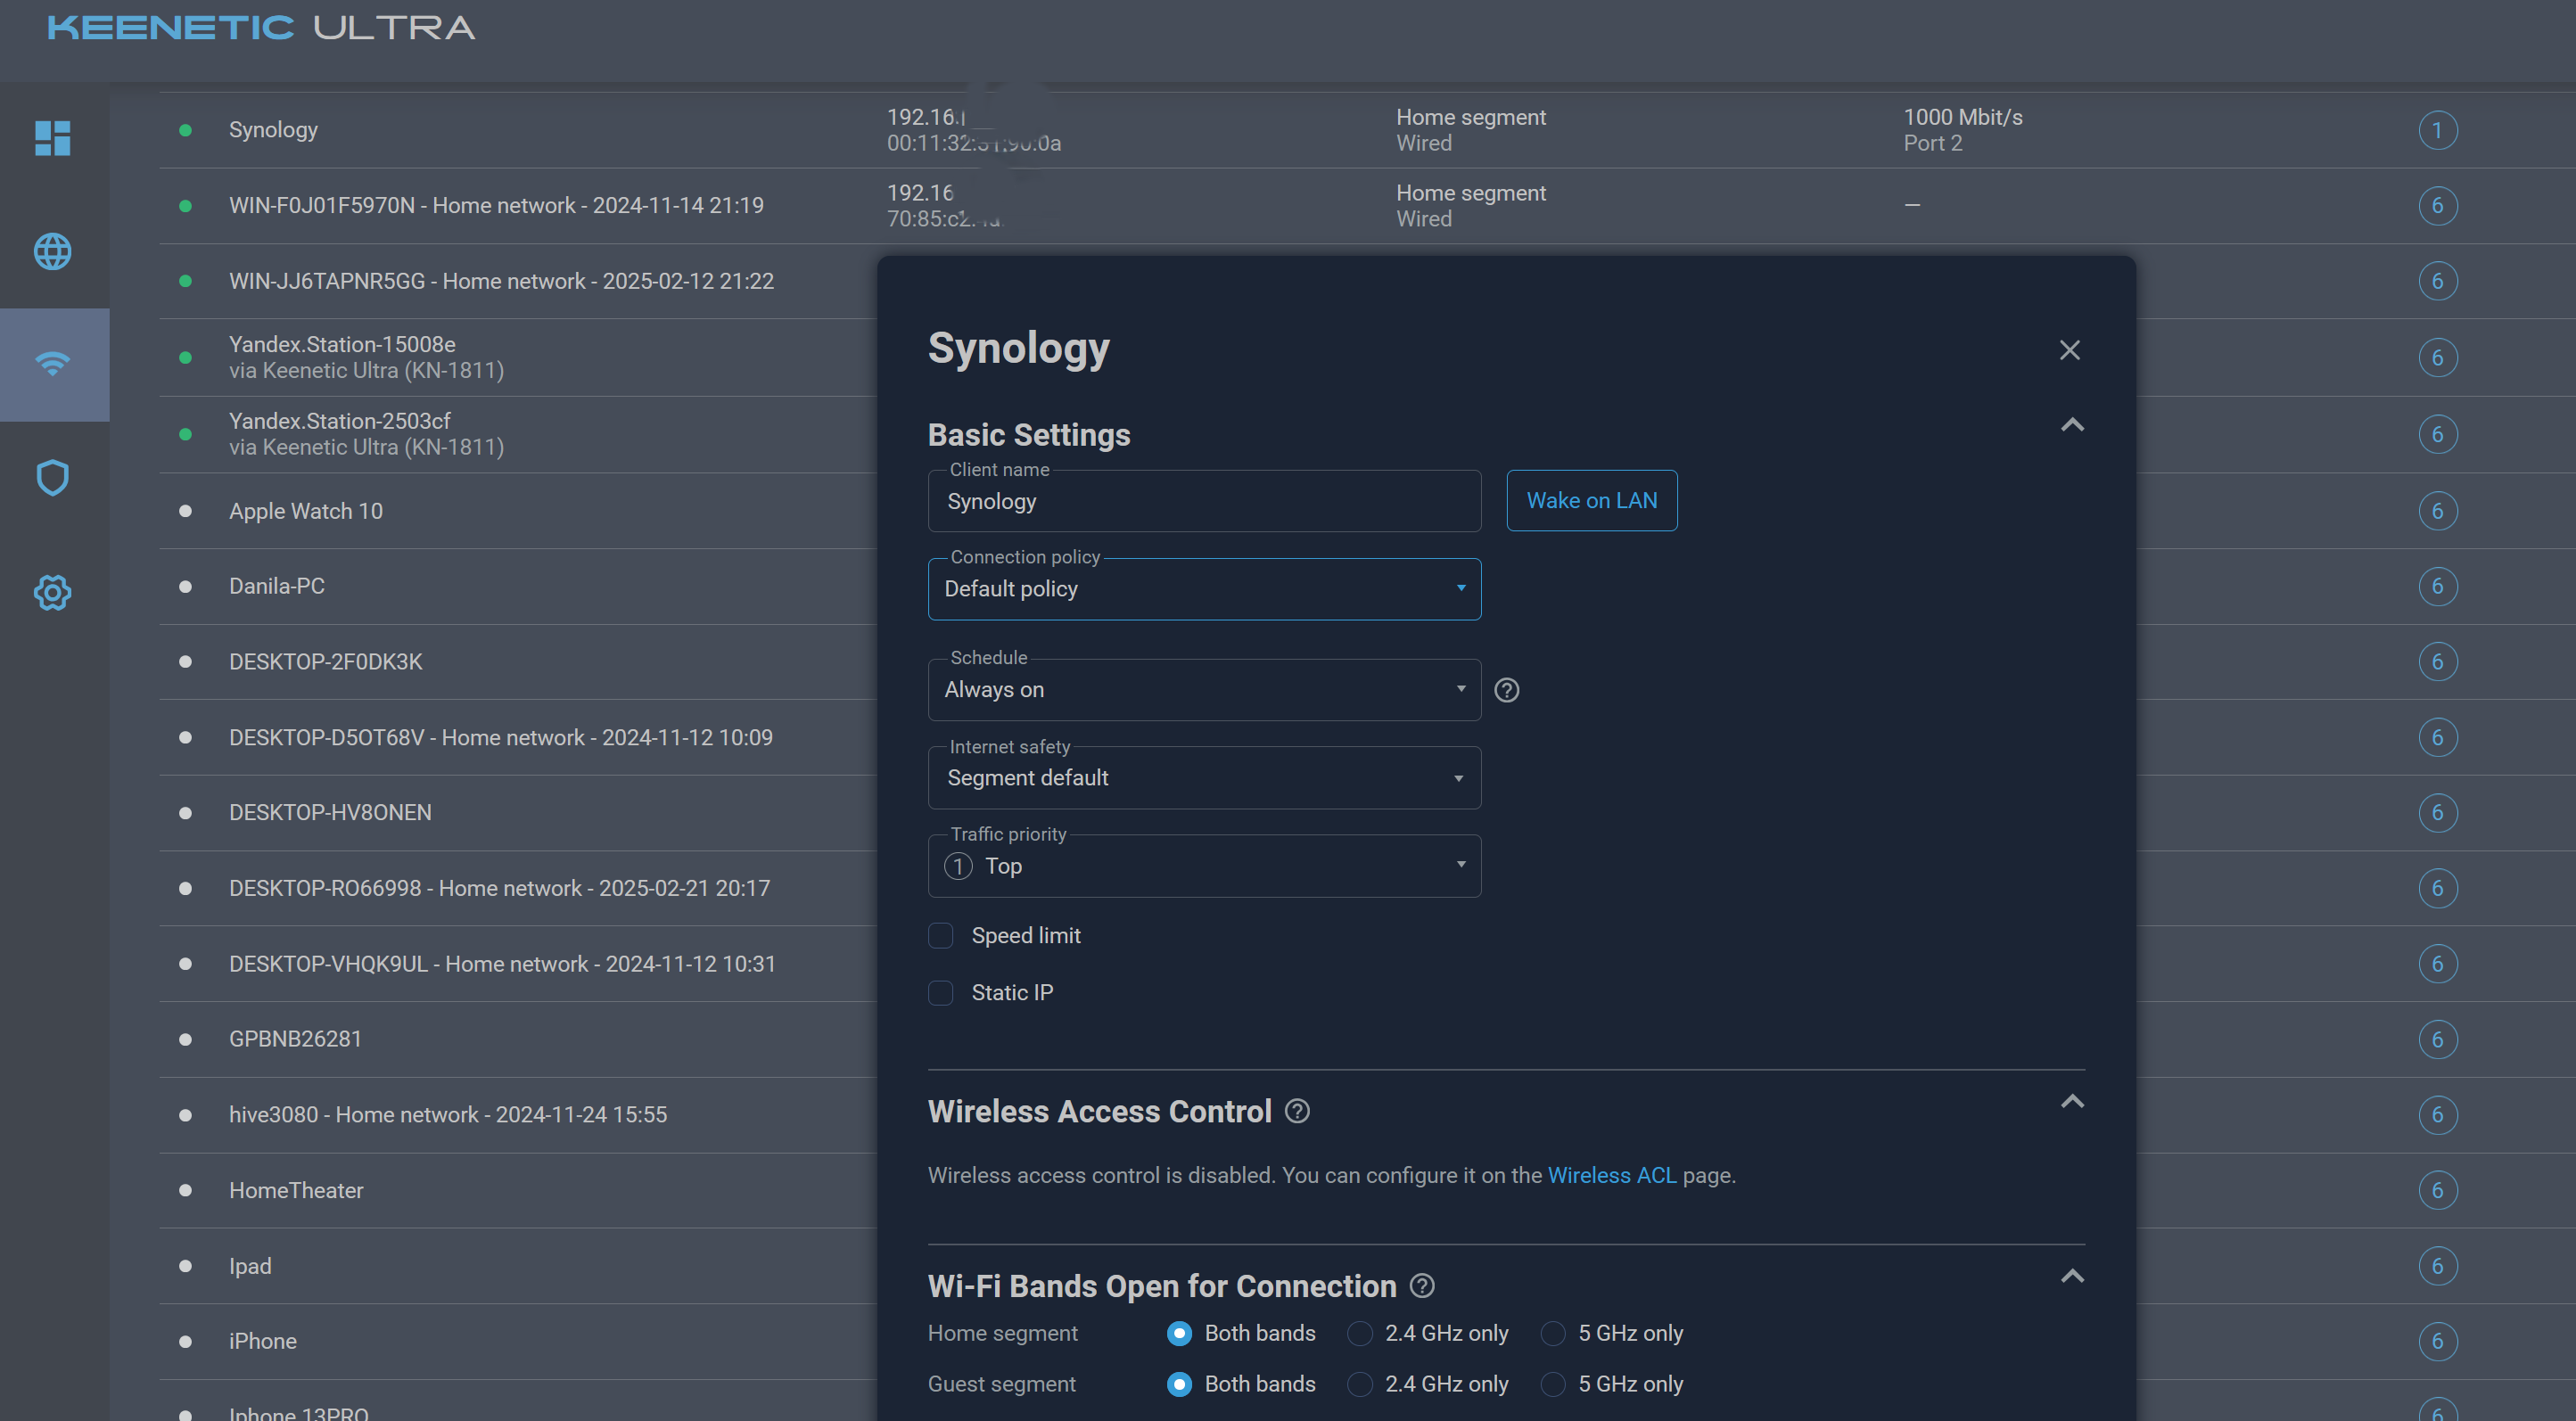Enable the Speed limit checkbox
The image size is (2576, 1421).
pyautogui.click(x=940, y=935)
